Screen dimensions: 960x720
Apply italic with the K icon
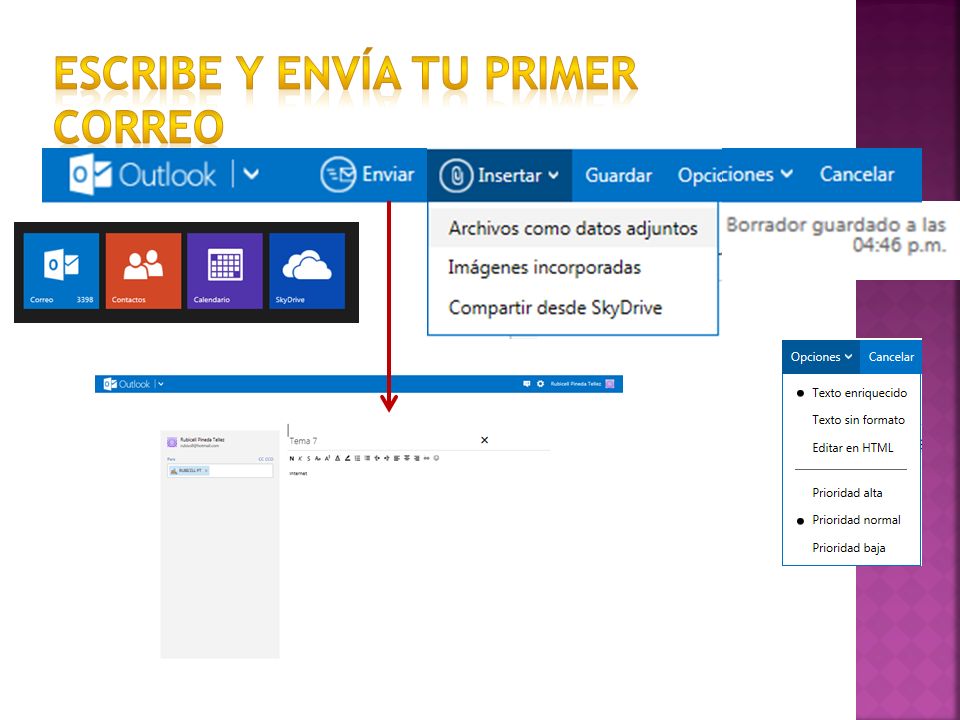[x=300, y=459]
